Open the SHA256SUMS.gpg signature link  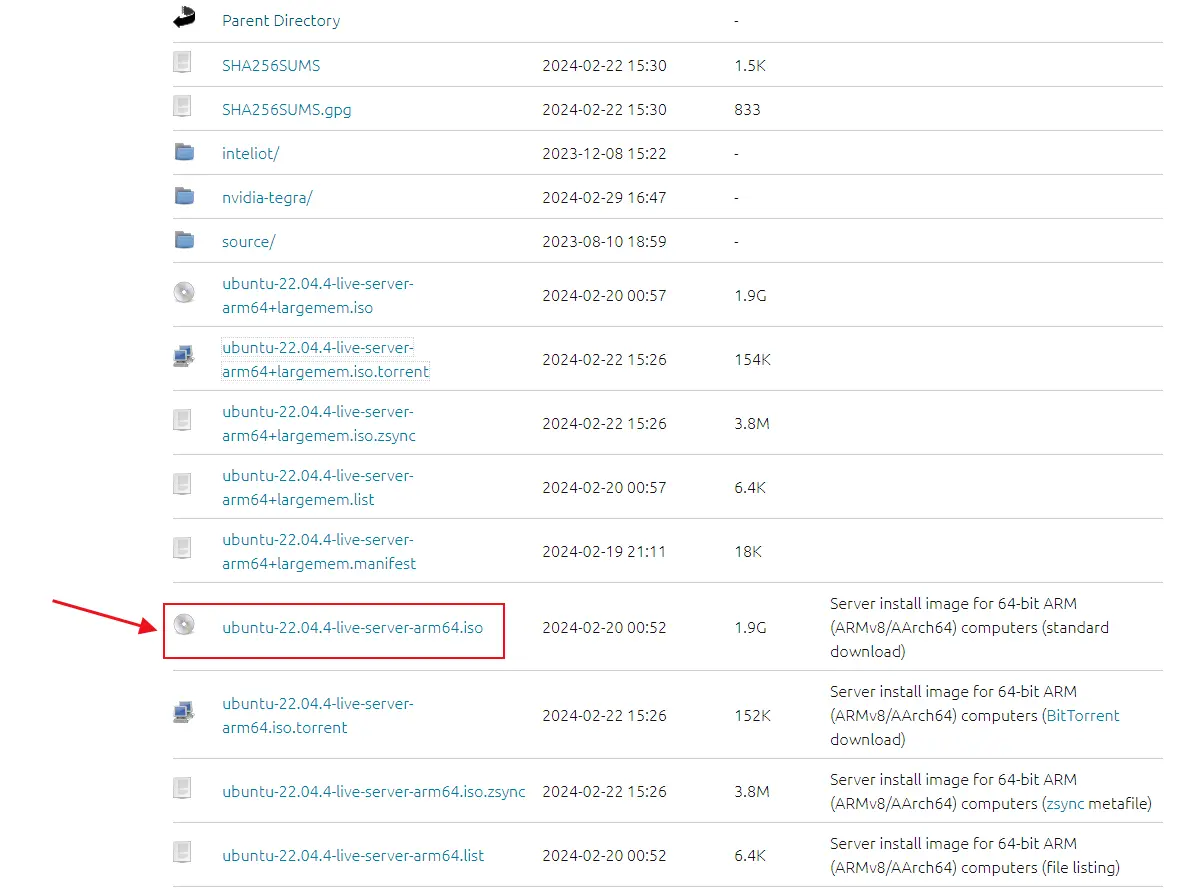click(287, 110)
